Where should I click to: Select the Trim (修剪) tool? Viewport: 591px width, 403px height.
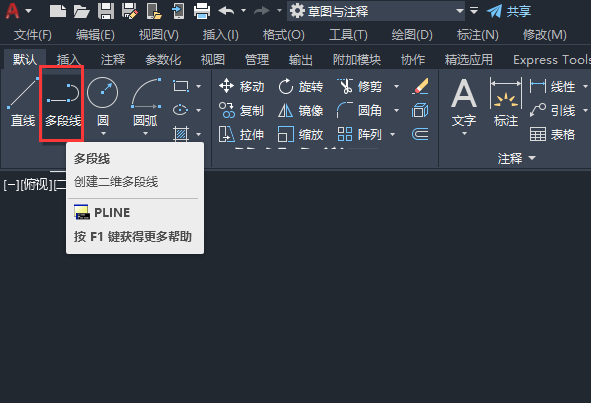(360, 86)
